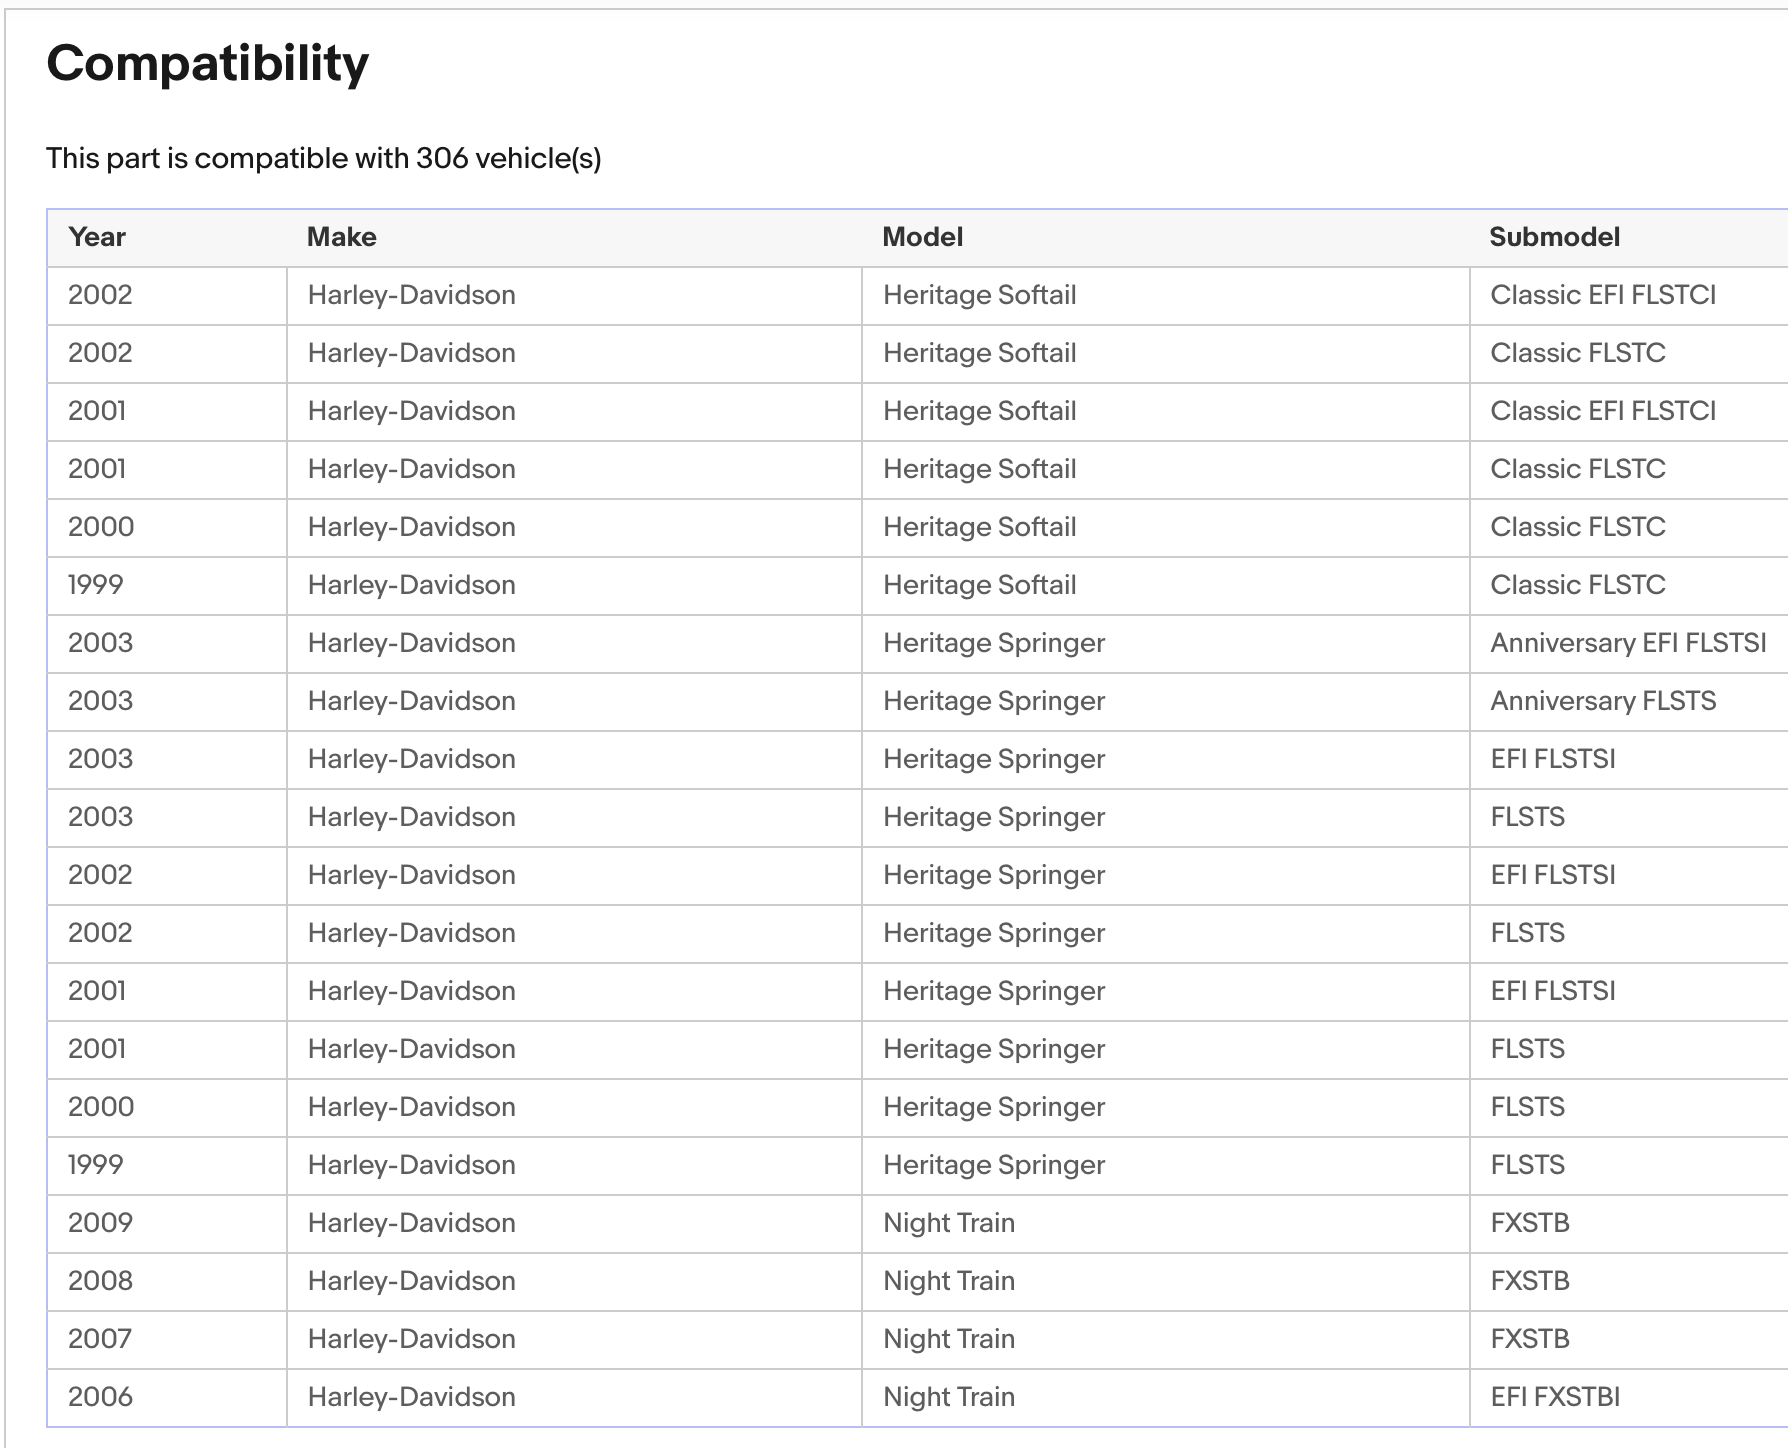The image size is (1788, 1448).
Task: Select FXSTB in the 2008 row
Action: pyautogui.click(x=1530, y=1281)
